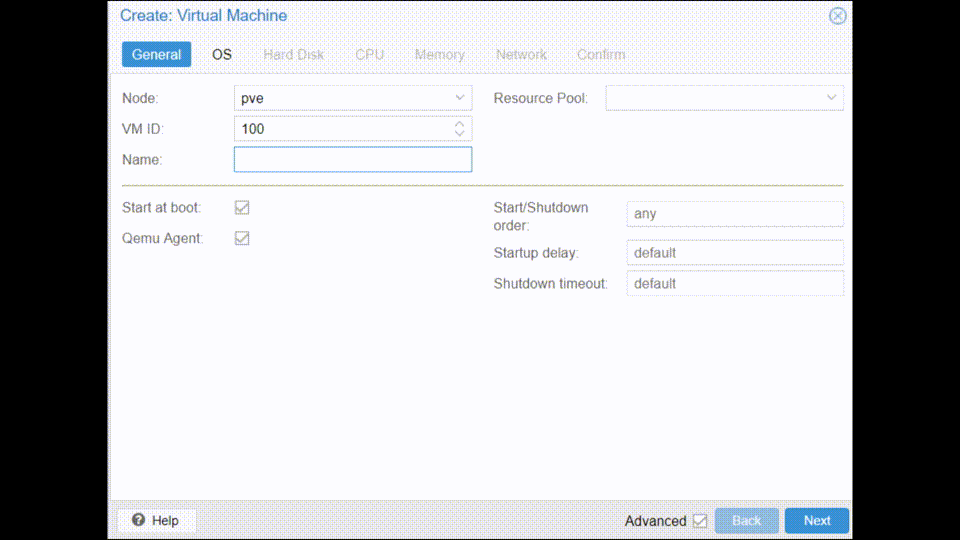Expand the Resource Pool dropdown

click(831, 98)
